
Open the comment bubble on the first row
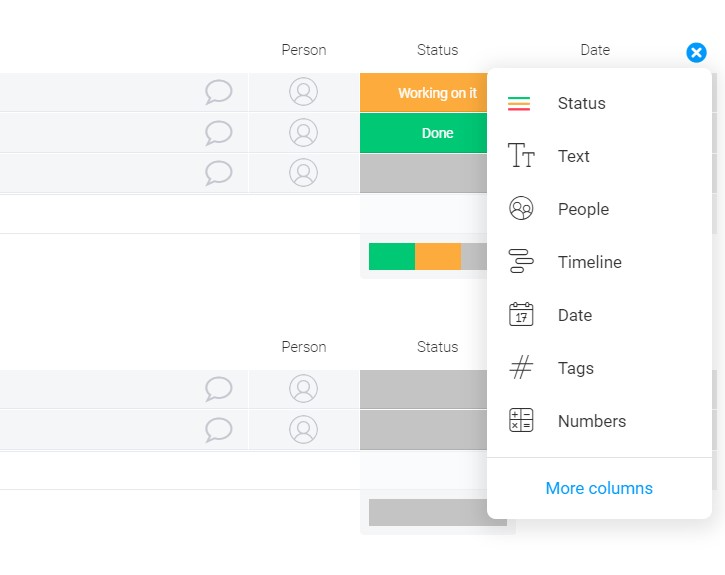click(x=218, y=92)
